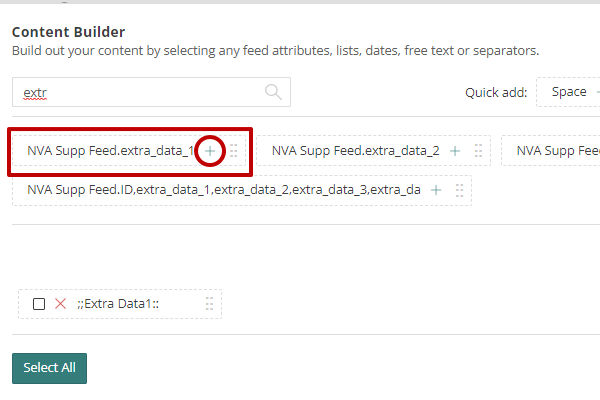Tick the checkbox beside ;;Extra Data1::
This screenshot has height=400, width=600.
[x=39, y=304]
